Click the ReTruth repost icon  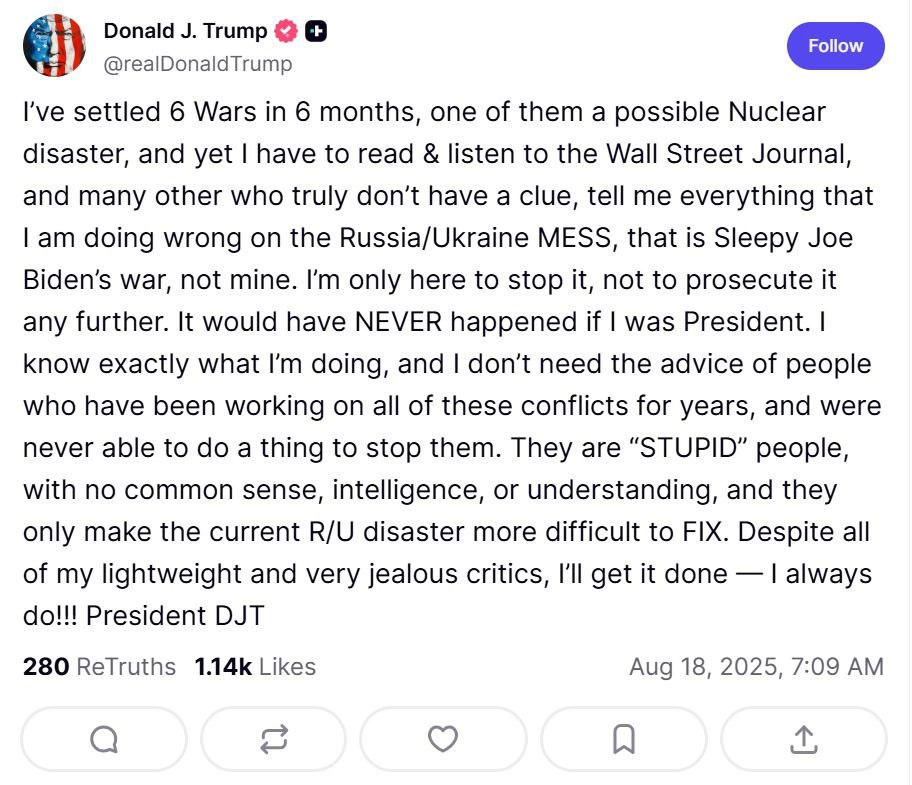(x=273, y=739)
